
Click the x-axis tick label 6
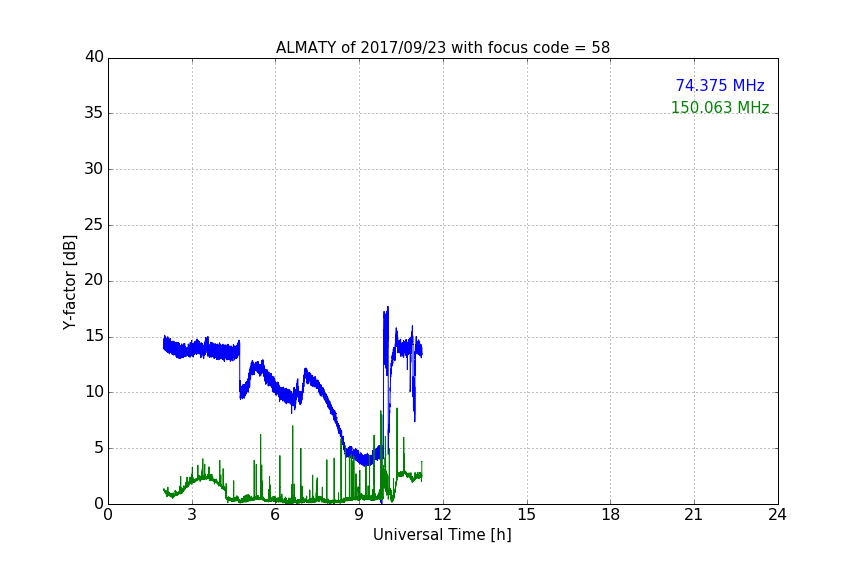click(x=275, y=515)
